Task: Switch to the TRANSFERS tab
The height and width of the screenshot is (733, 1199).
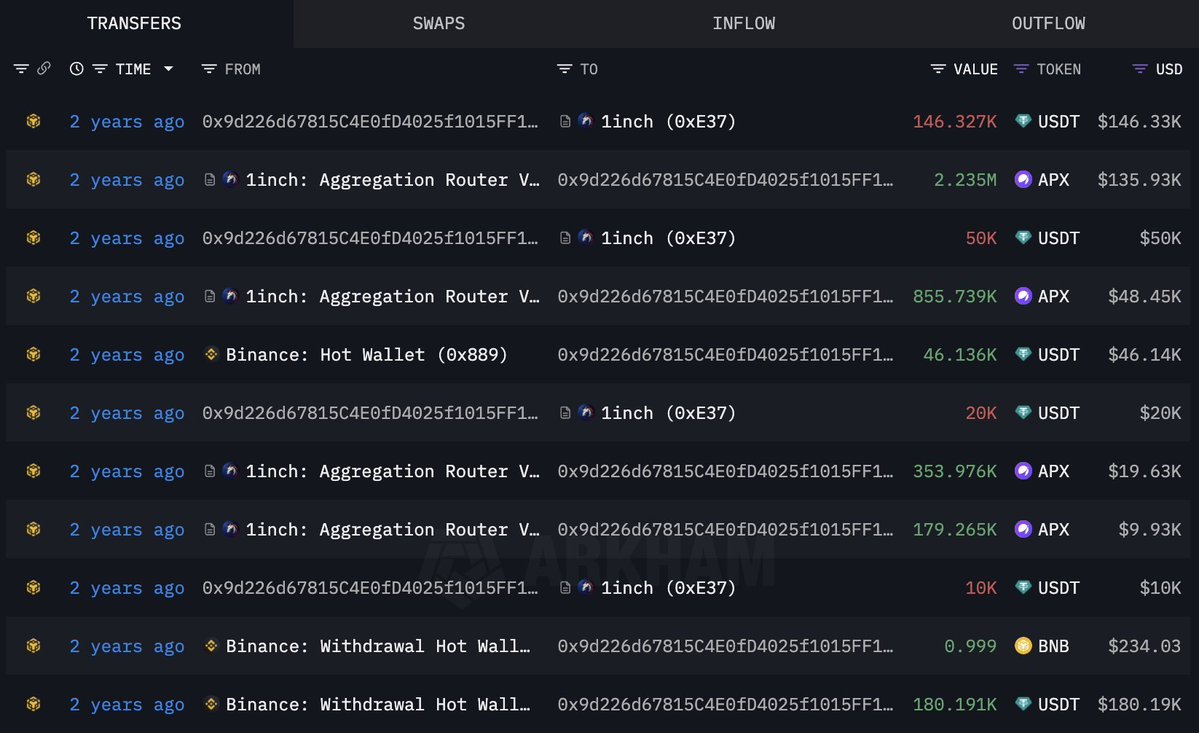Action: point(135,24)
